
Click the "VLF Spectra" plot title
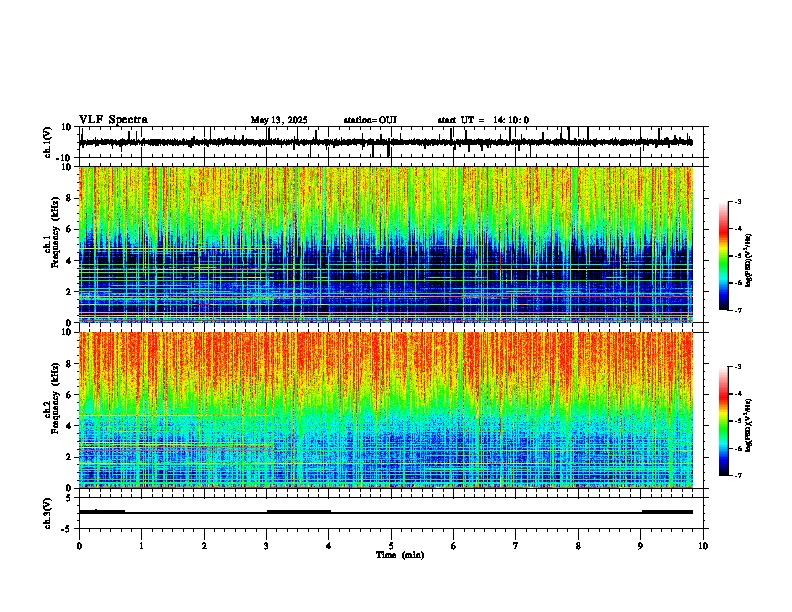[x=113, y=119]
